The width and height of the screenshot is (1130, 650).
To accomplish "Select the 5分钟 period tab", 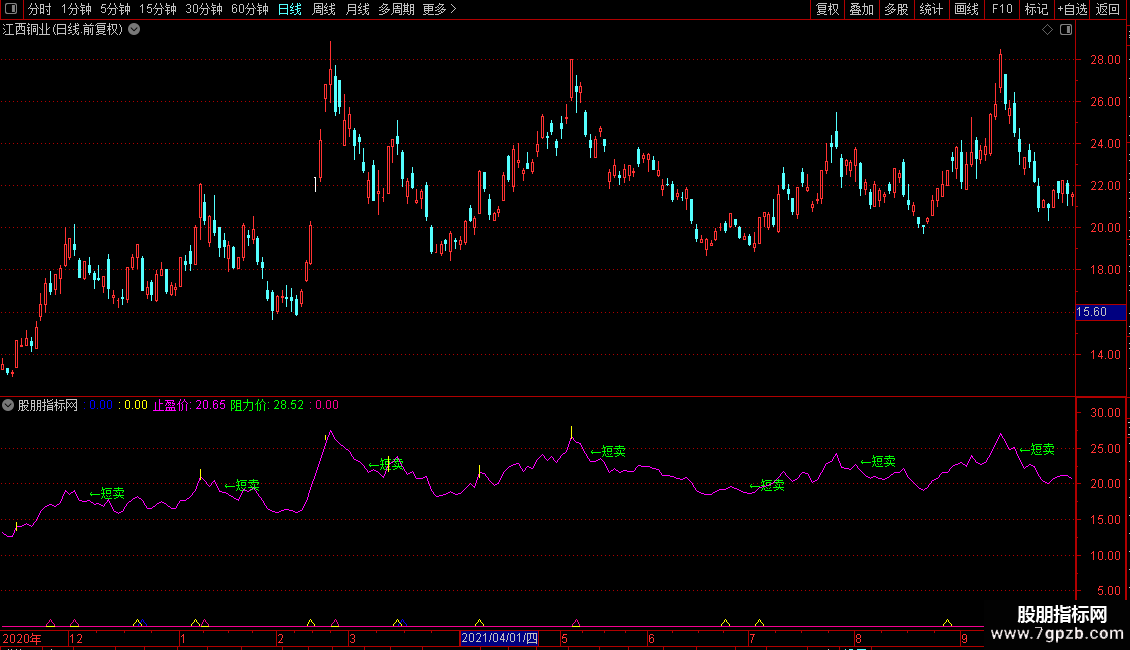I will (115, 9).
